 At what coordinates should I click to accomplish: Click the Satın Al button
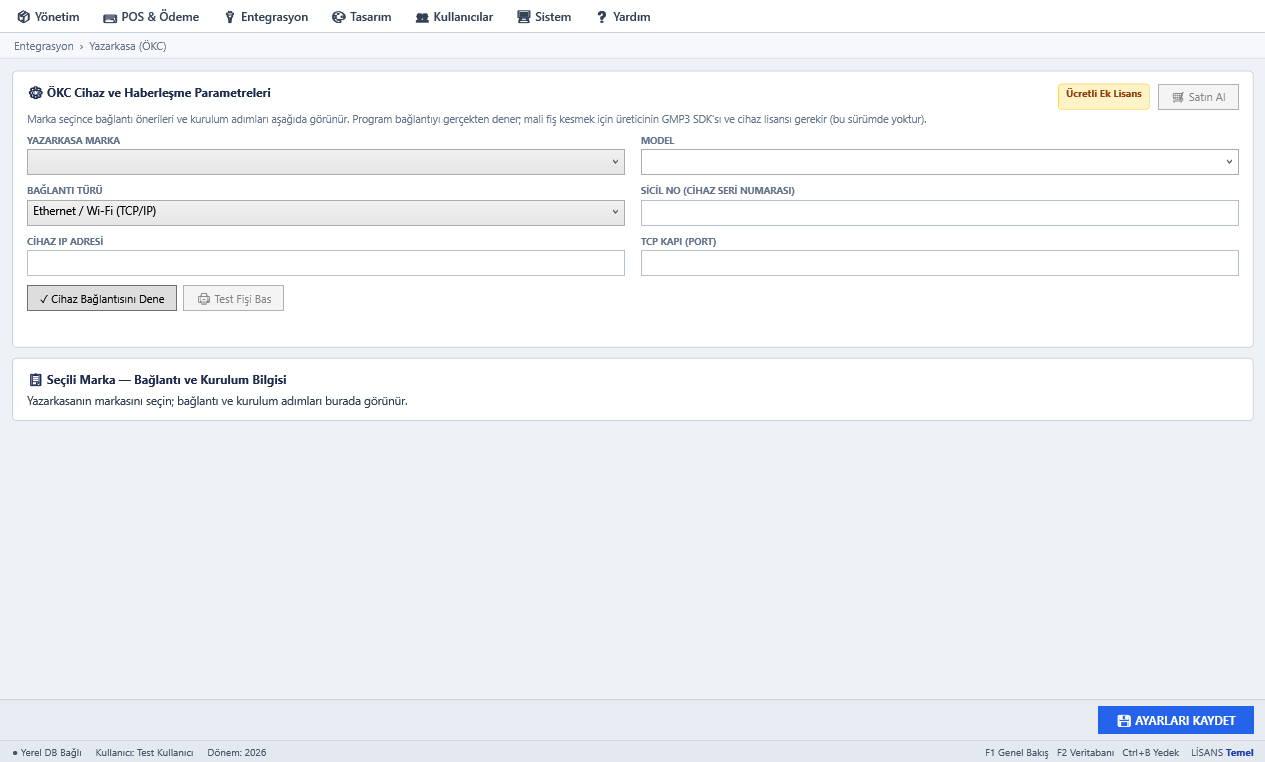click(1198, 97)
